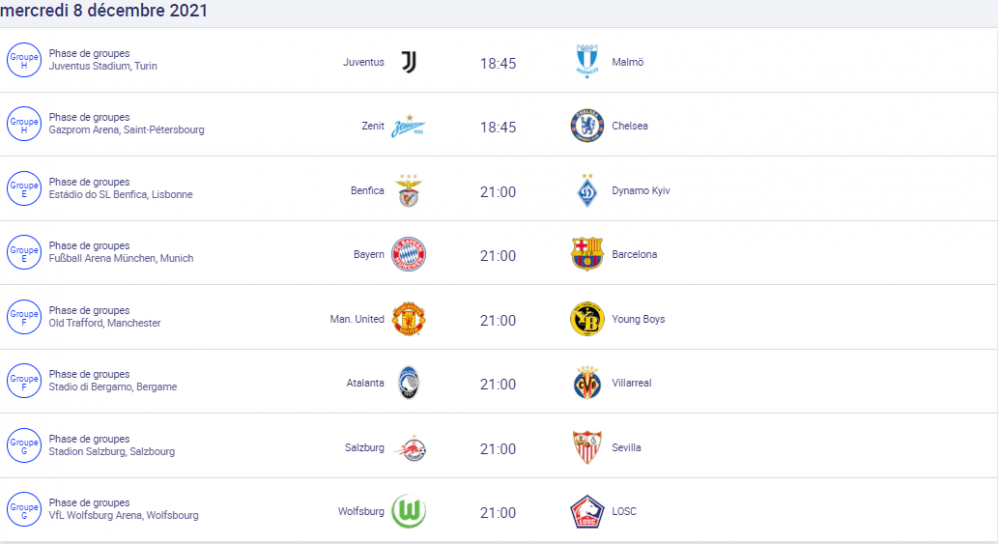Select the Zenit team logo
Viewport: 1000px width, 544px height.
click(408, 126)
